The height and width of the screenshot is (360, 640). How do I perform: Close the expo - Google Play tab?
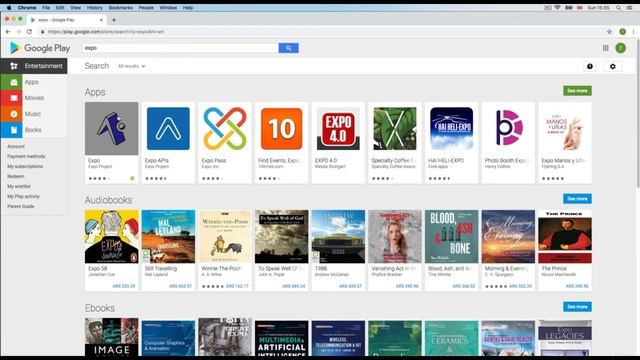click(101, 20)
